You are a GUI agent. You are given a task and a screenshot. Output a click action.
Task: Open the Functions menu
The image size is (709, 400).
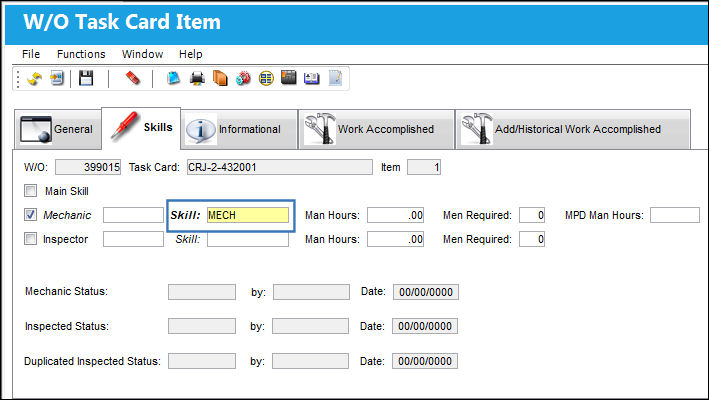[81, 54]
